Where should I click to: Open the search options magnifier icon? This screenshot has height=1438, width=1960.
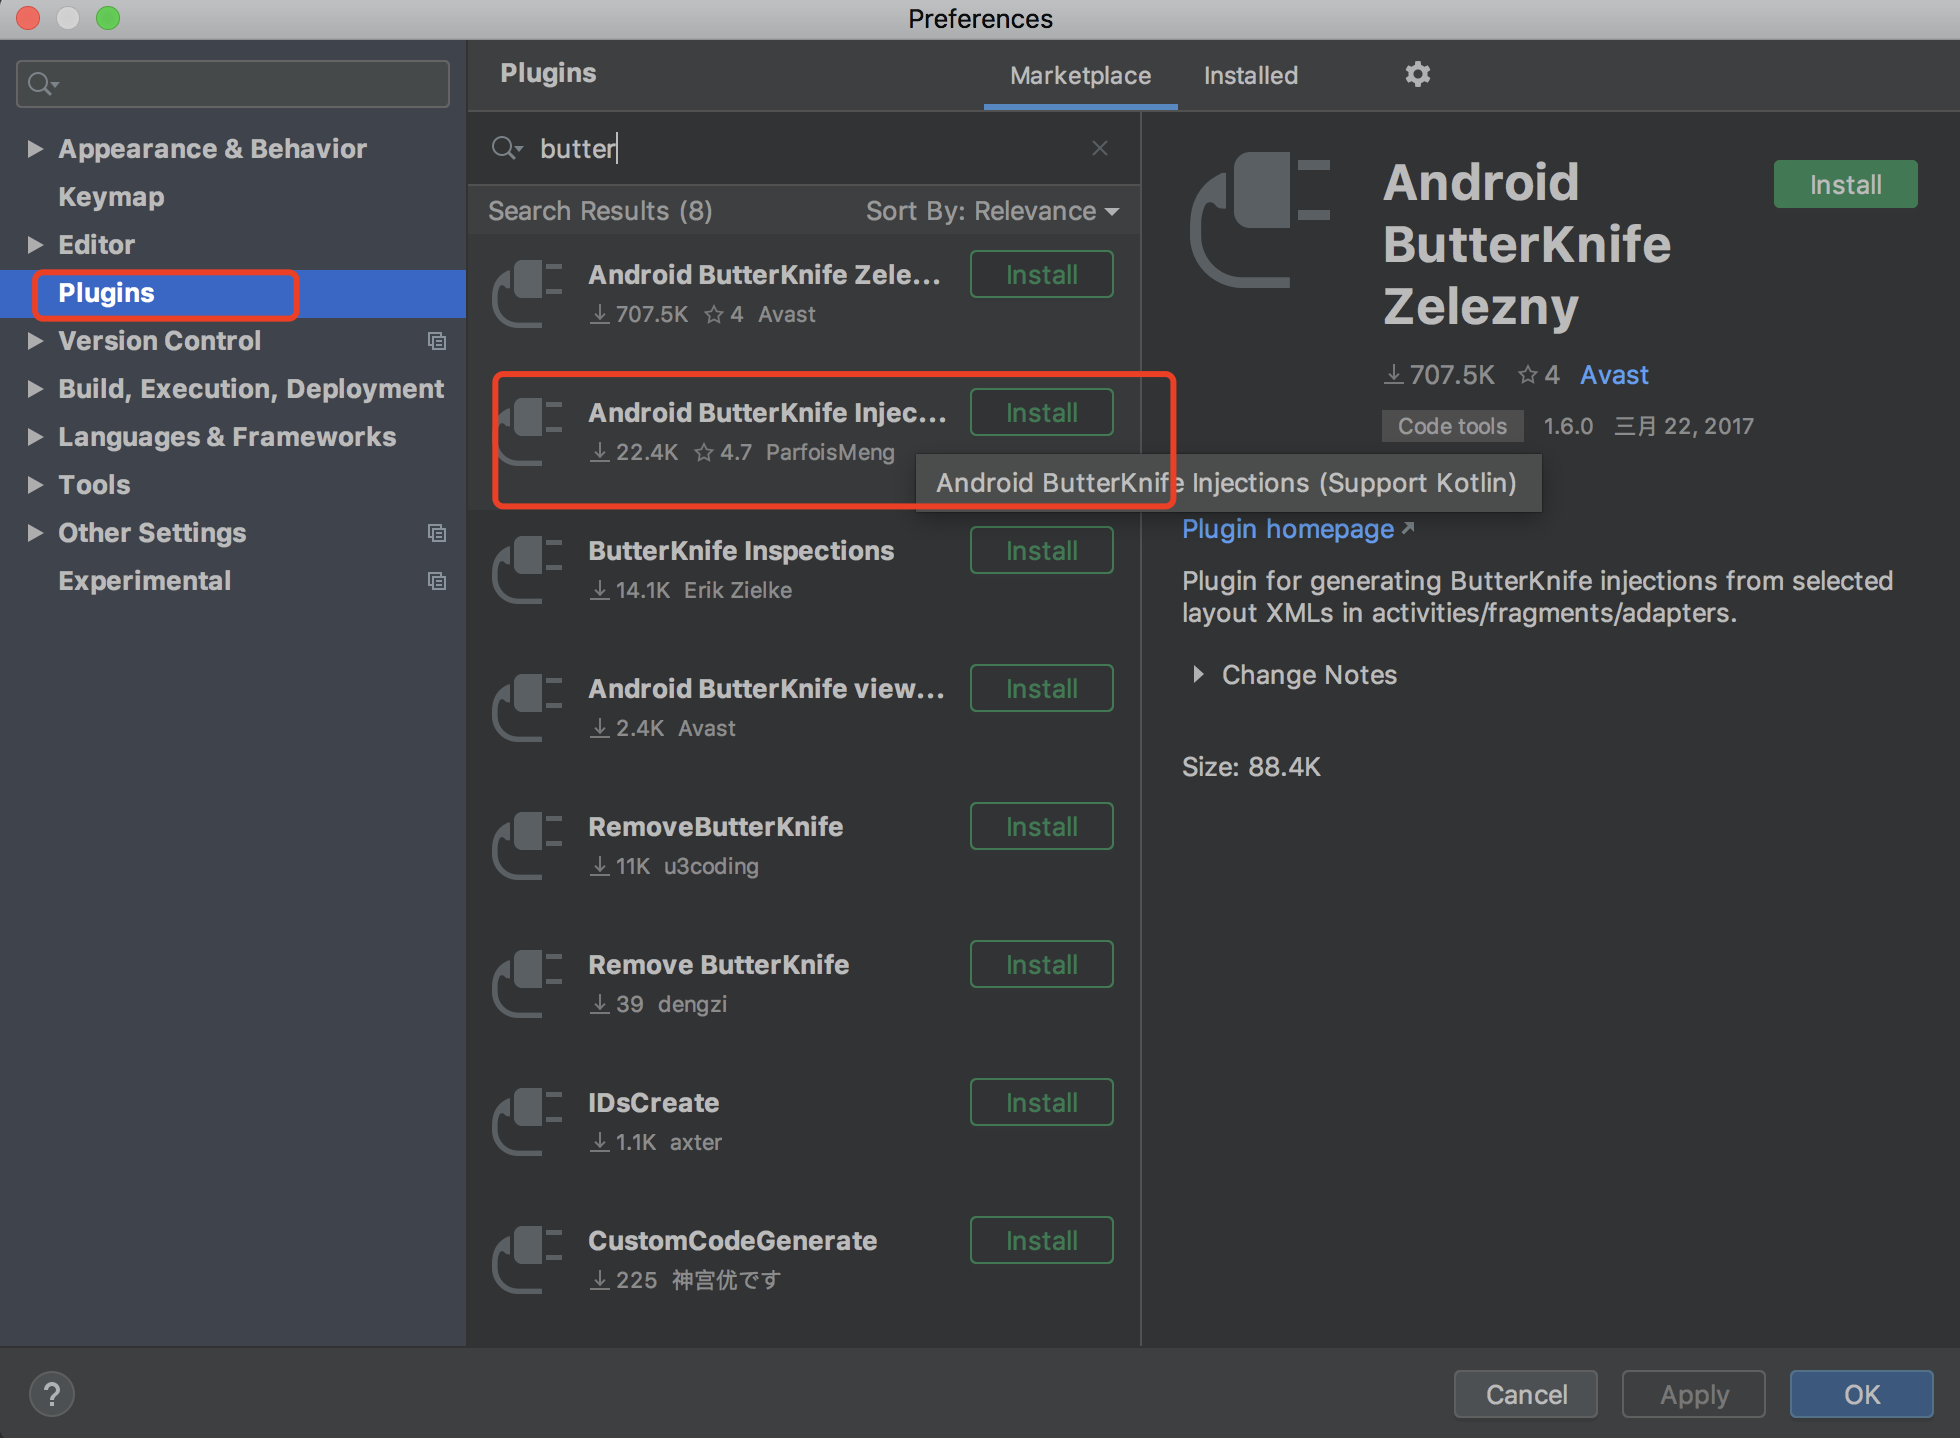[507, 147]
